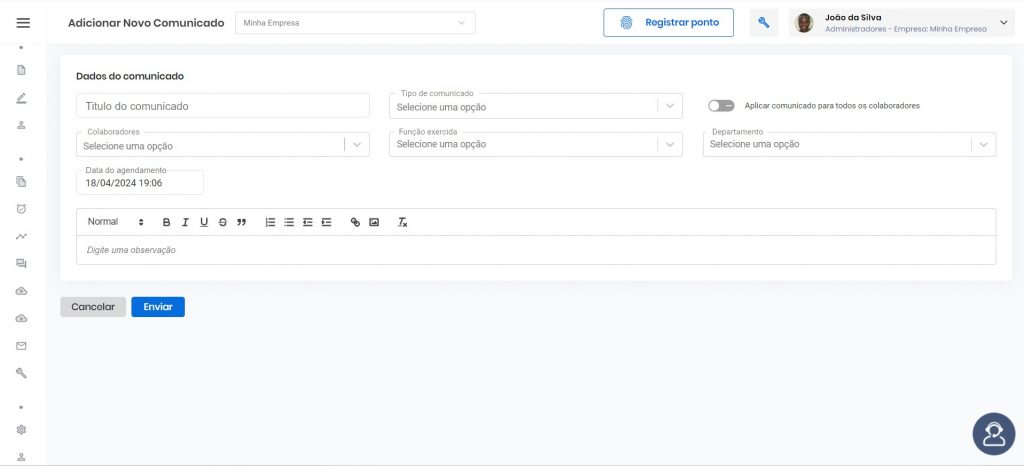Screen dimensions: 1024x466
Task: Insert an image via the editor toolbar
Action: click(374, 223)
